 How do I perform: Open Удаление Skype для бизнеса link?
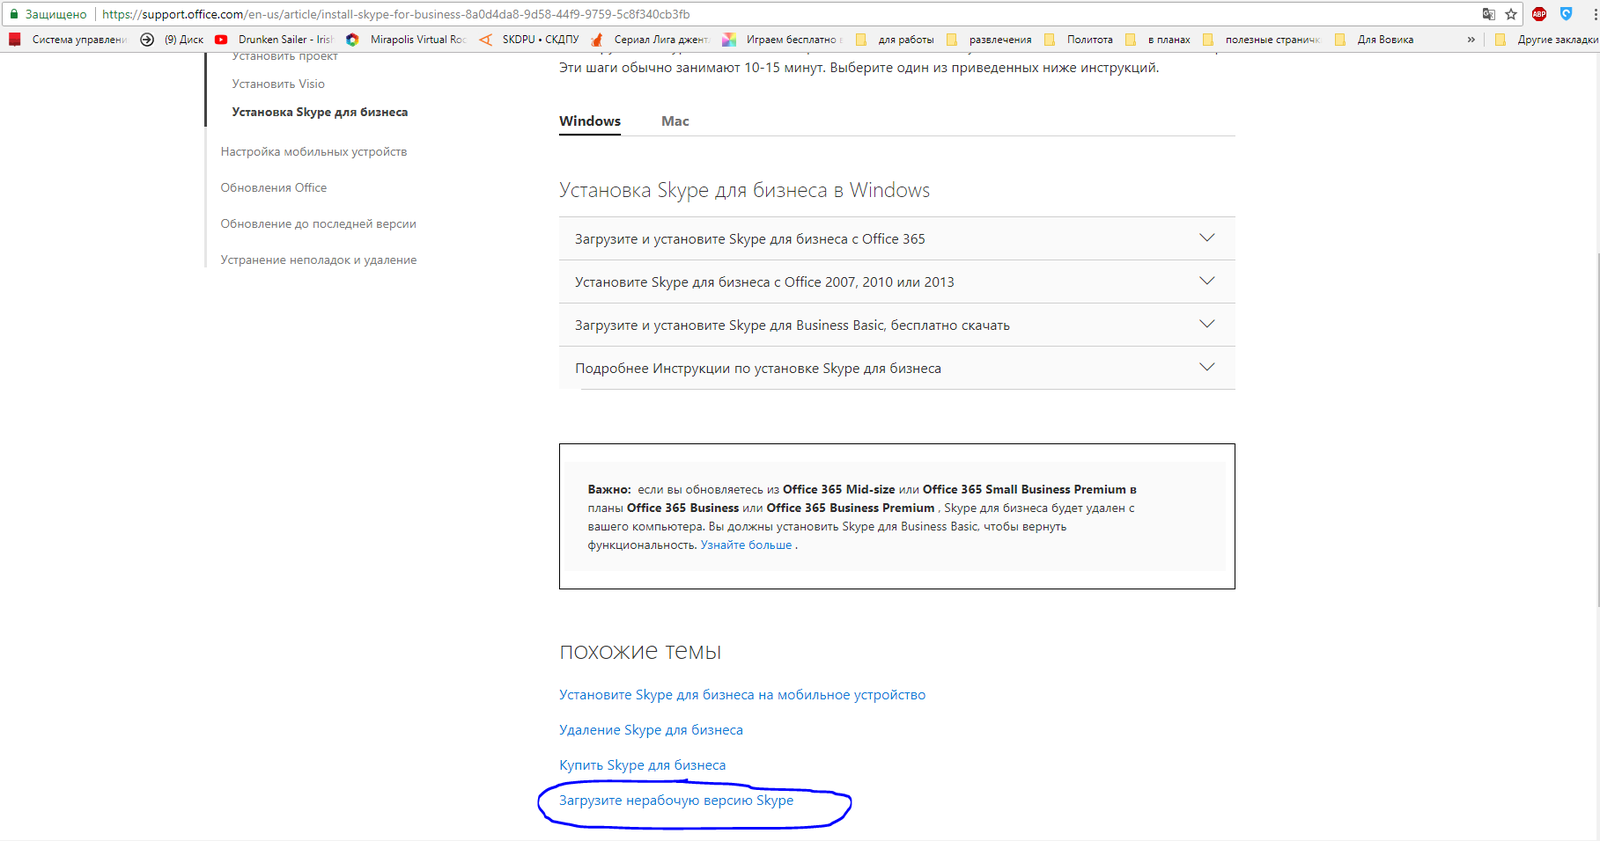click(651, 730)
